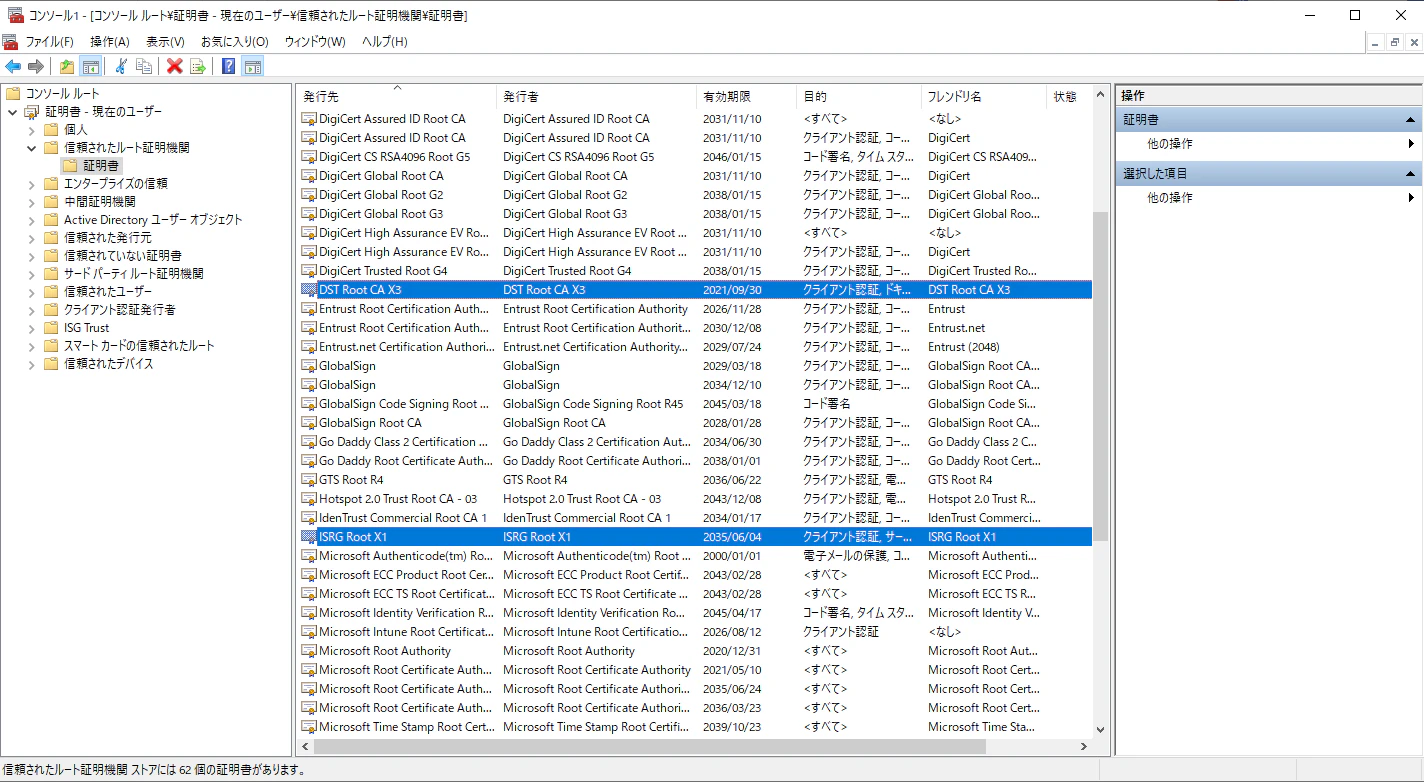1424x782 pixels.
Task: Click the console document icon beside ファイル menu
Action: coord(10,41)
